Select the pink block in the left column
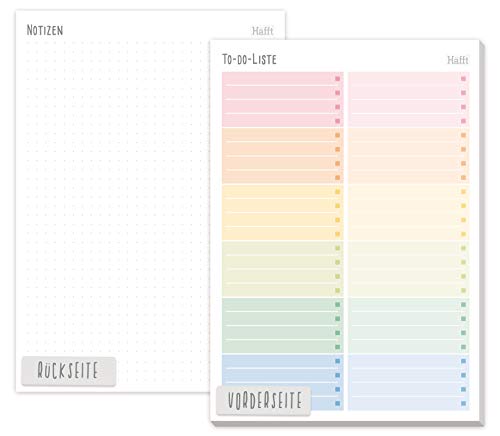500x436 pixels. point(283,99)
